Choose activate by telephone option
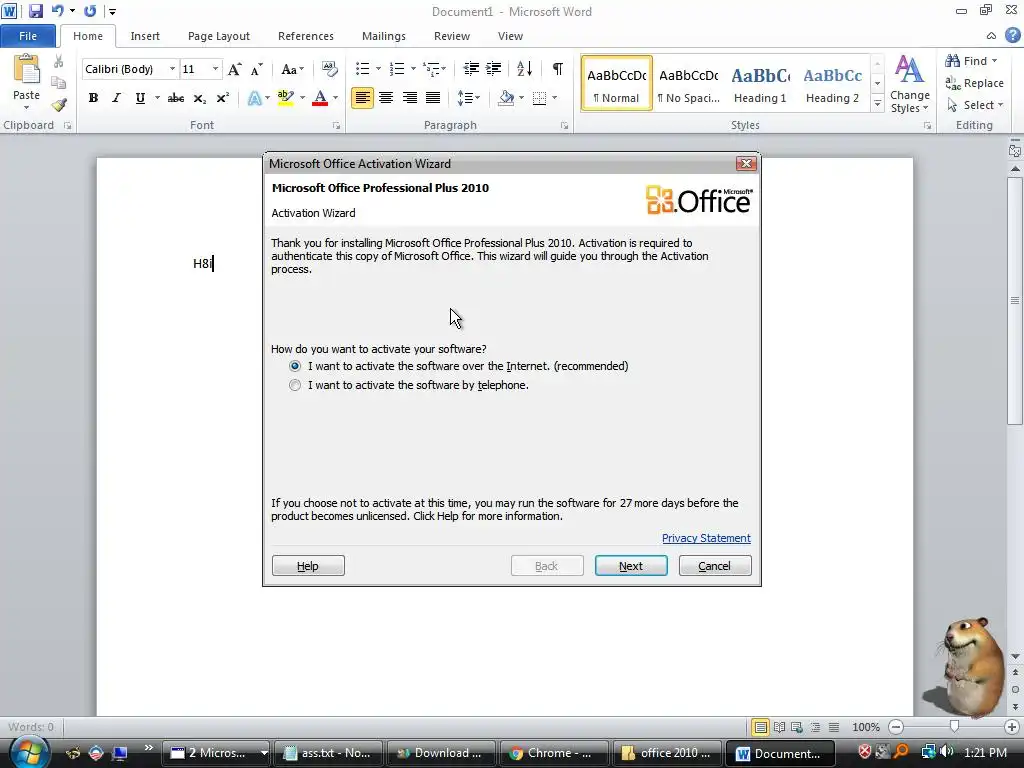The height and width of the screenshot is (768, 1024). pyautogui.click(x=295, y=385)
